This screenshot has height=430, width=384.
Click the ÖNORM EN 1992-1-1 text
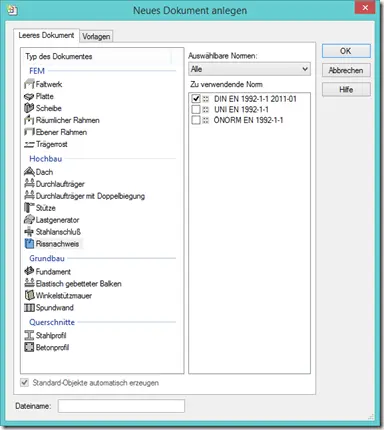coord(248,120)
